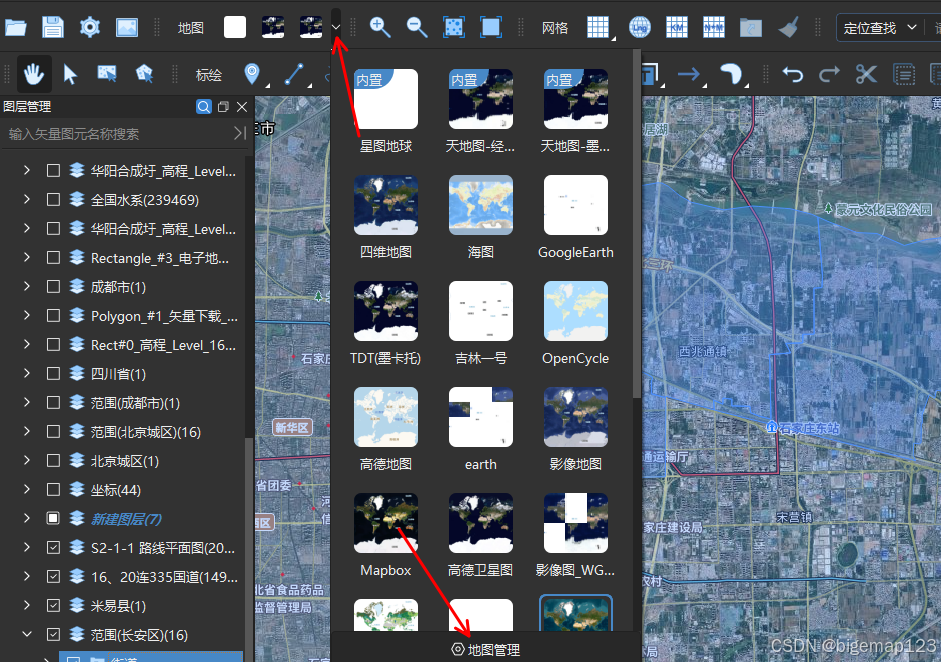The width and height of the screenshot is (941, 662).
Task: Choose GoogleEarth map source
Action: 576,218
